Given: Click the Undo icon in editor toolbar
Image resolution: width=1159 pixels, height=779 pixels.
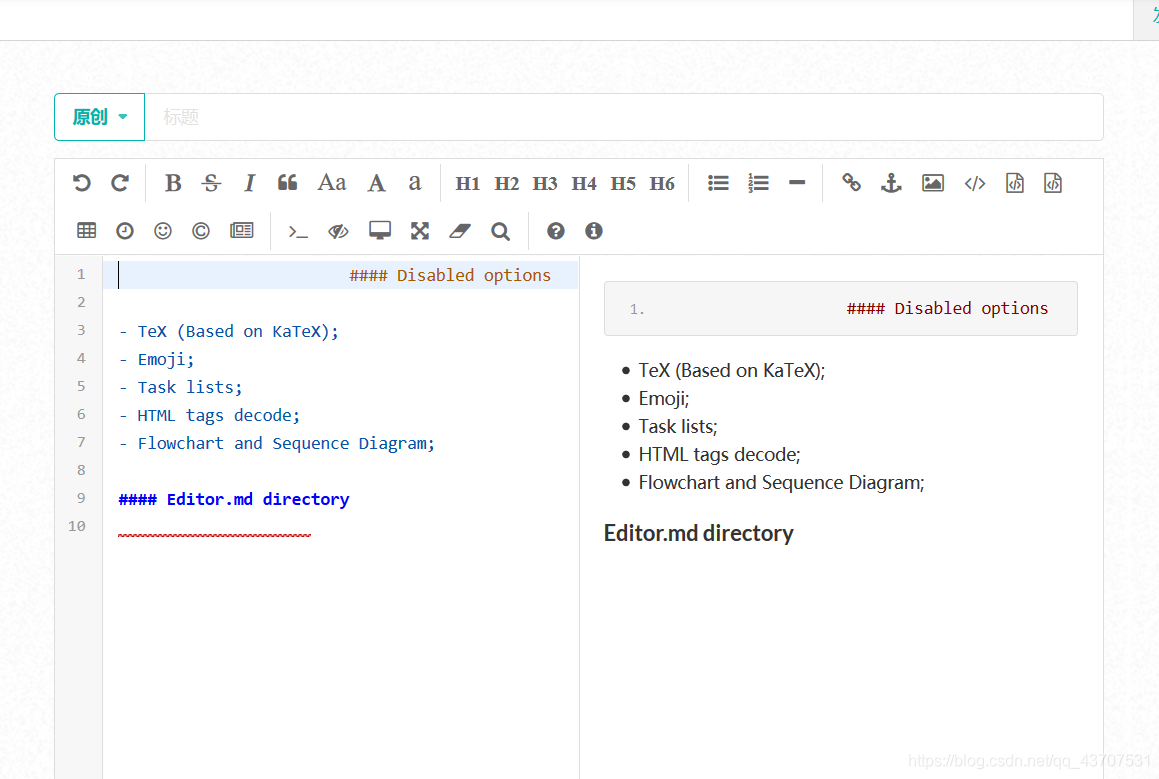Looking at the screenshot, I should tap(82, 183).
